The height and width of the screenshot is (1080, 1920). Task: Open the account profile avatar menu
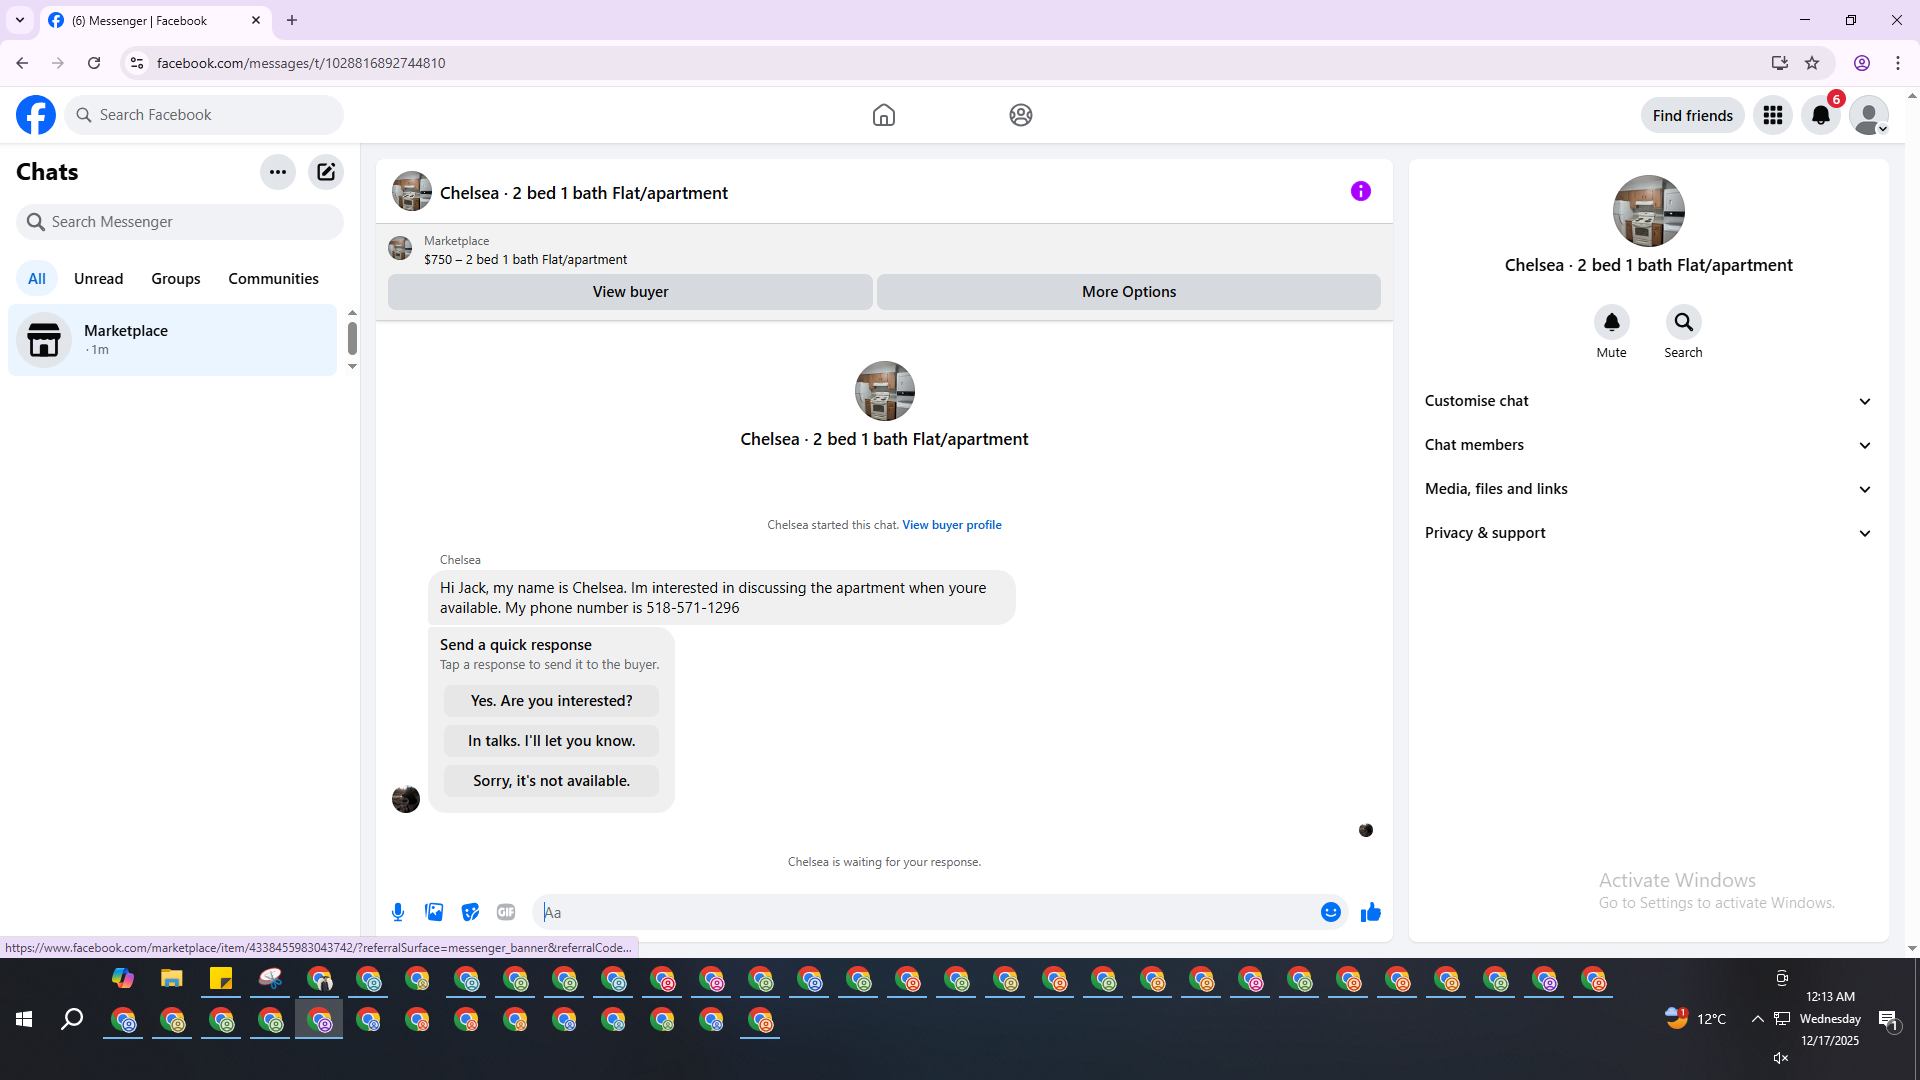tap(1869, 115)
